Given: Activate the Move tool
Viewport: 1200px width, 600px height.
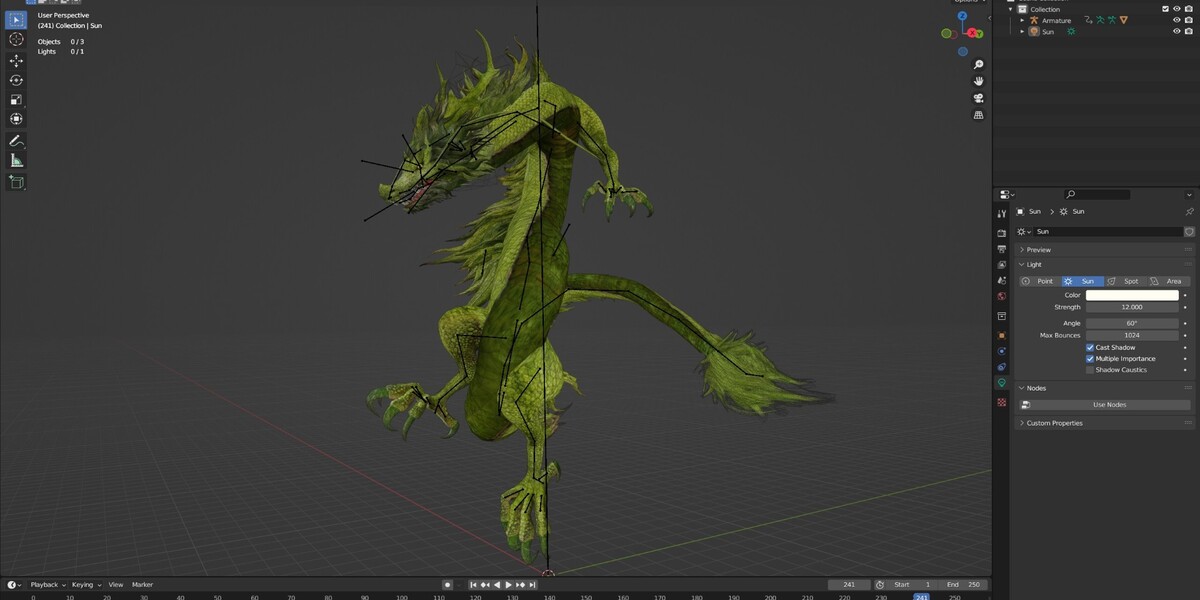Looking at the screenshot, I should tap(16, 60).
